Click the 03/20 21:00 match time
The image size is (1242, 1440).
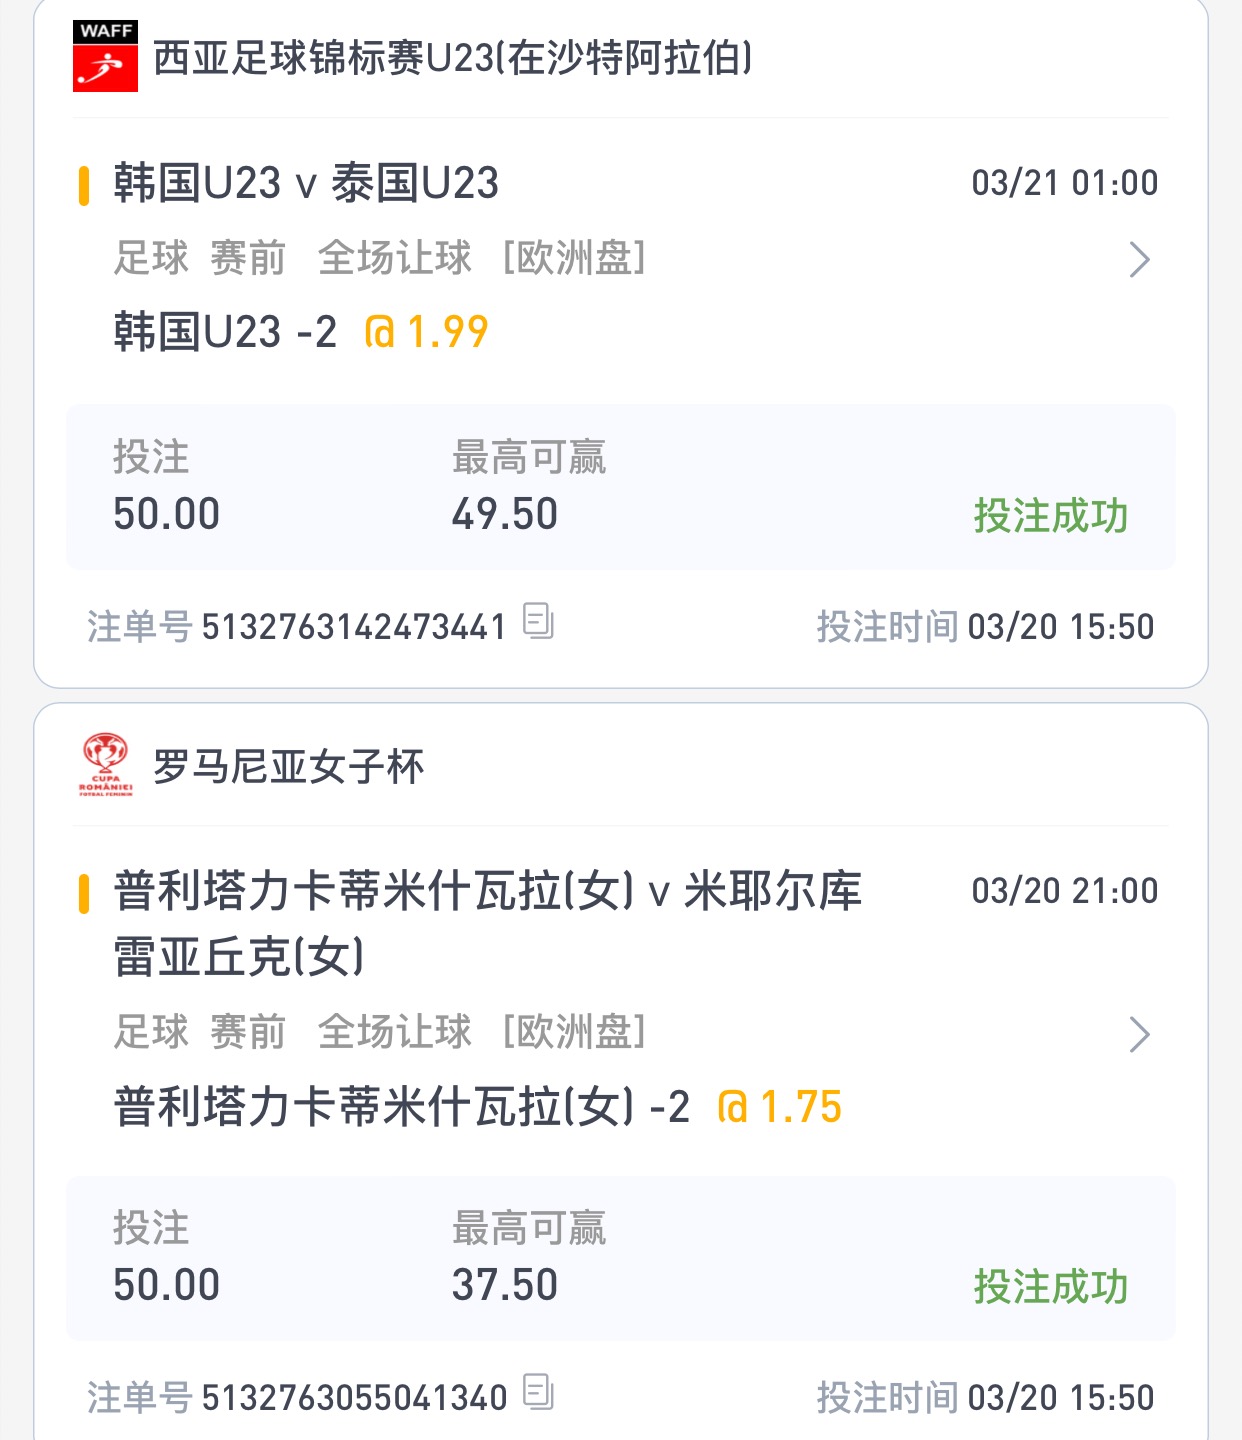1065,891
